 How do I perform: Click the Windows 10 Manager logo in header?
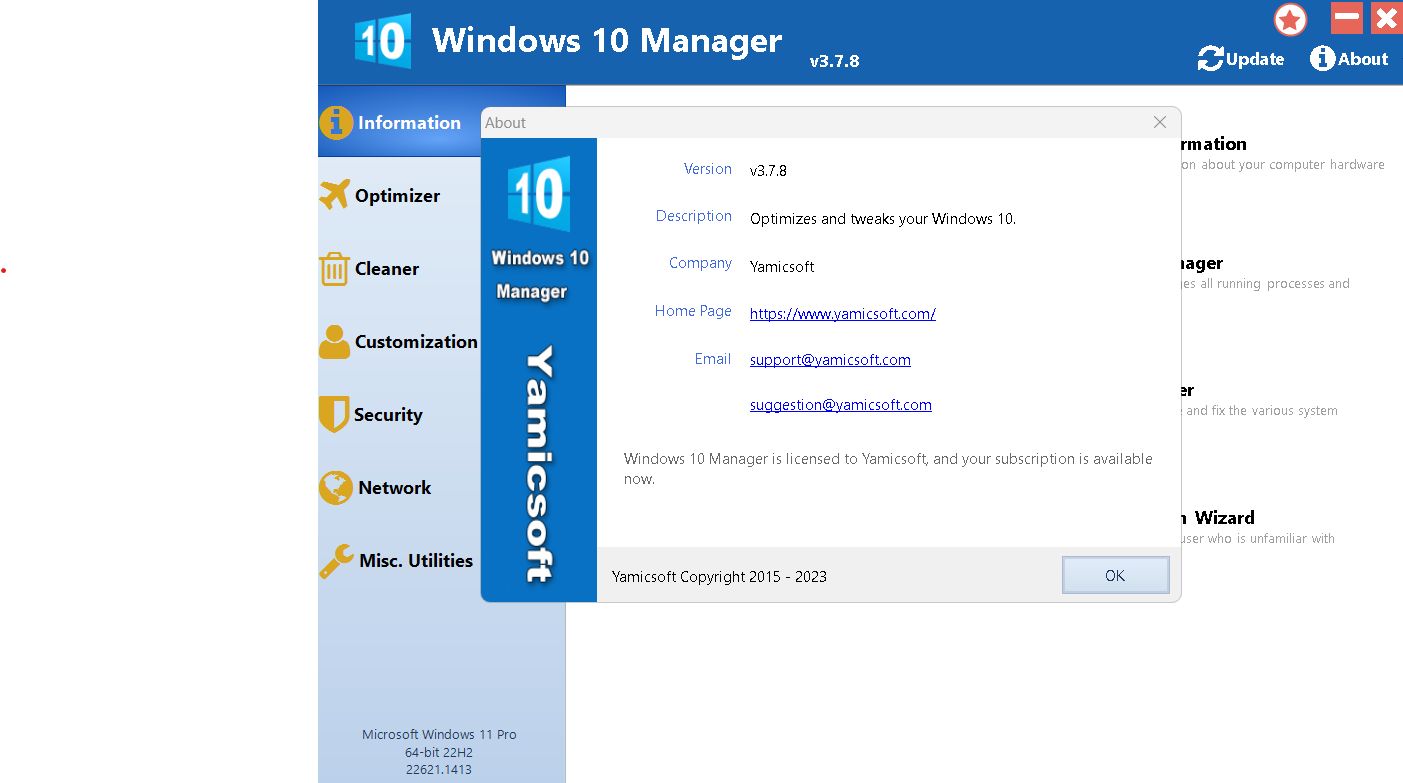(x=382, y=41)
